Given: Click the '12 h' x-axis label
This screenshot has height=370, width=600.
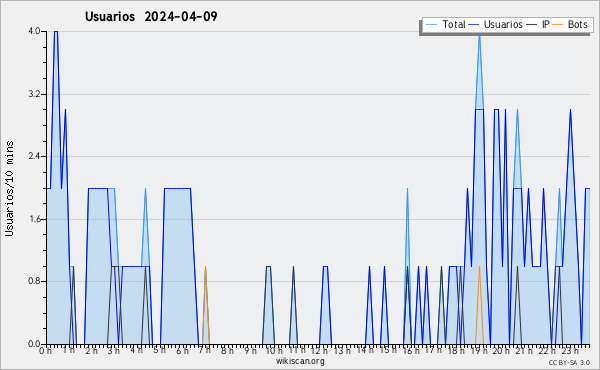Looking at the screenshot, I should pyautogui.click(x=319, y=351).
